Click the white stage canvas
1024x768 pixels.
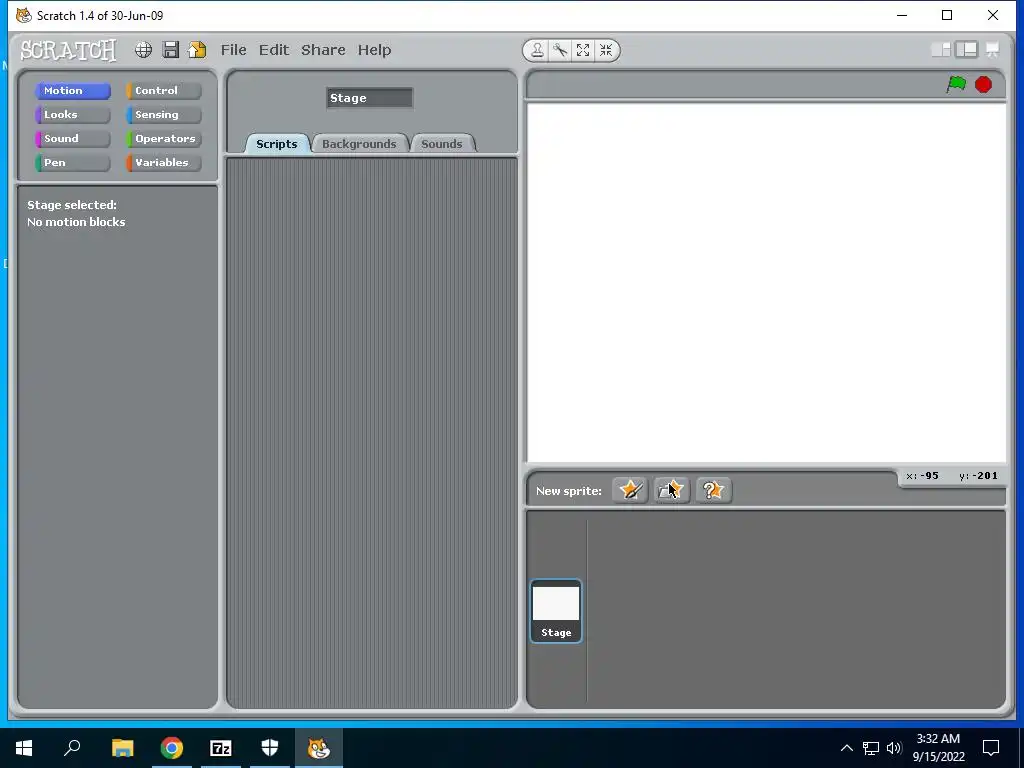pos(767,282)
